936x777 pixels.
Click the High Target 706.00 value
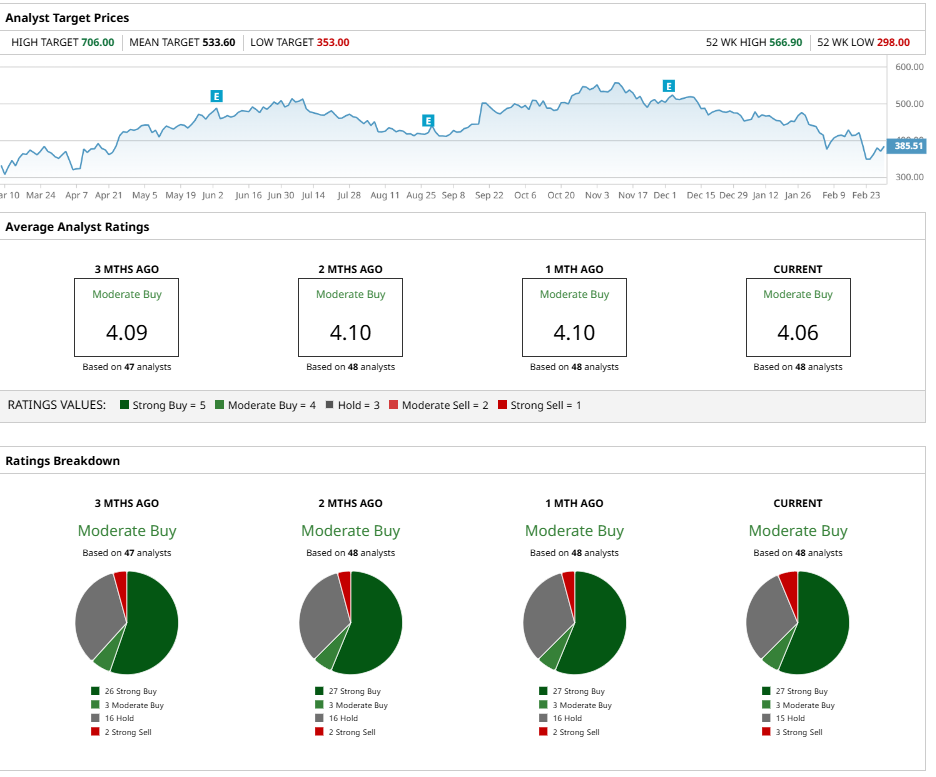pyautogui.click(x=97, y=42)
